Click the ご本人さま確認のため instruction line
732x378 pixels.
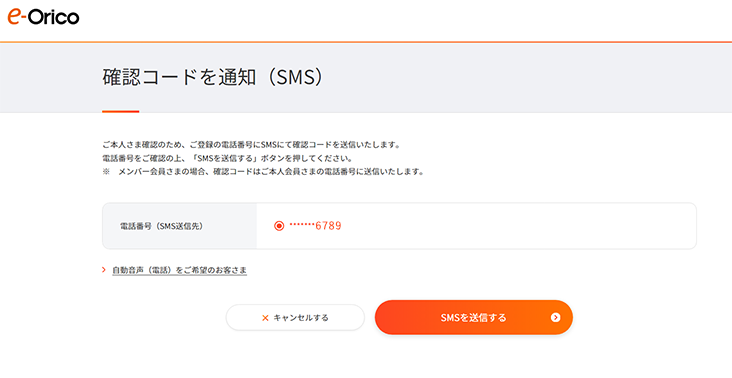click(251, 145)
